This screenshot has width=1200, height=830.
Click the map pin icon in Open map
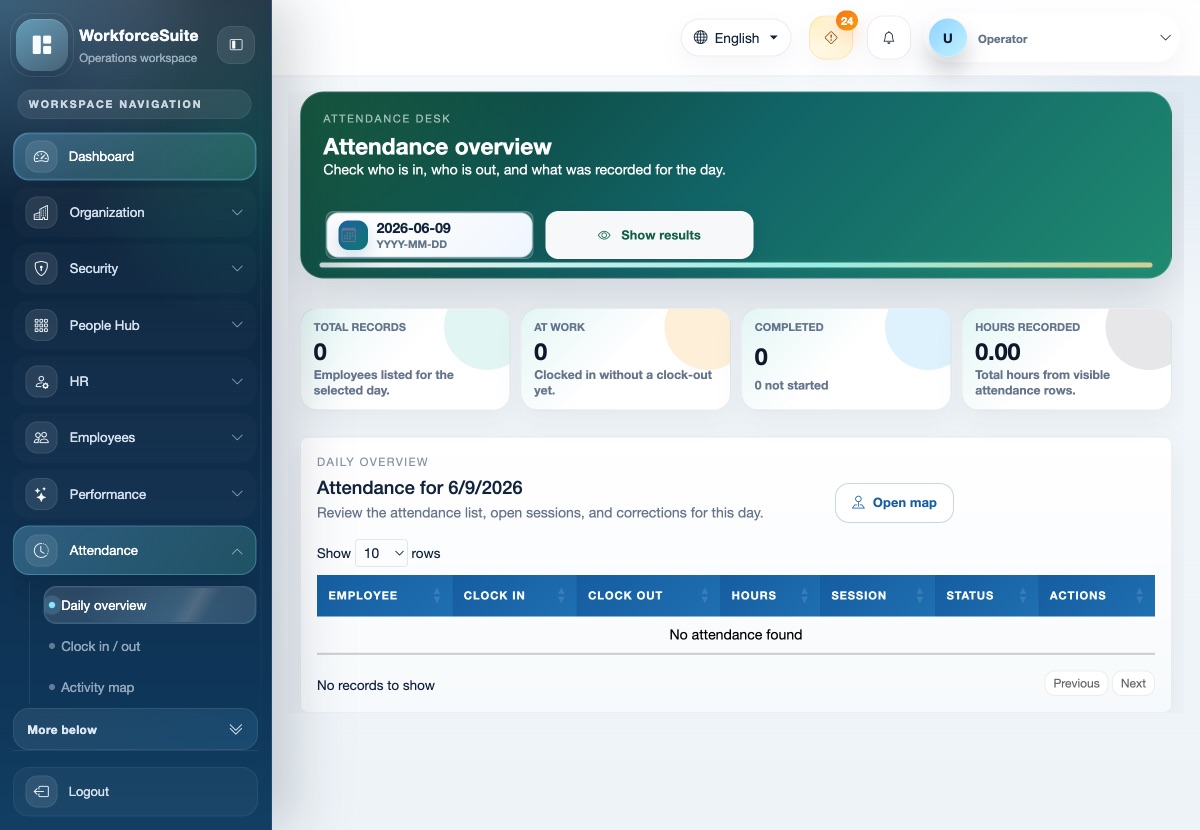(858, 503)
